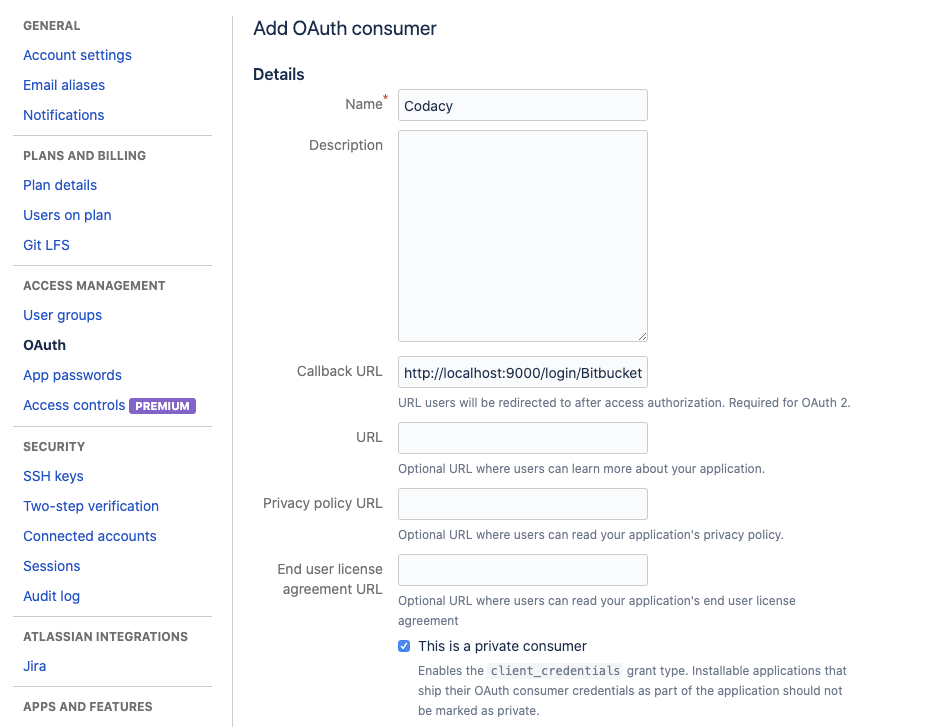
Task: Click the Callback URL field
Action: (522, 371)
